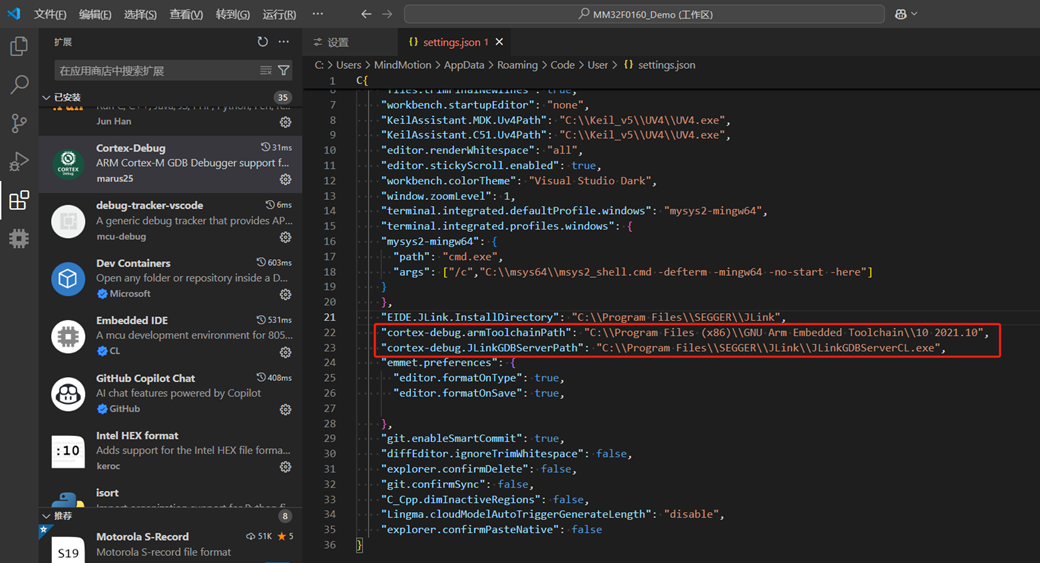Refresh the extensions list
The width and height of the screenshot is (1040, 563).
coord(262,42)
